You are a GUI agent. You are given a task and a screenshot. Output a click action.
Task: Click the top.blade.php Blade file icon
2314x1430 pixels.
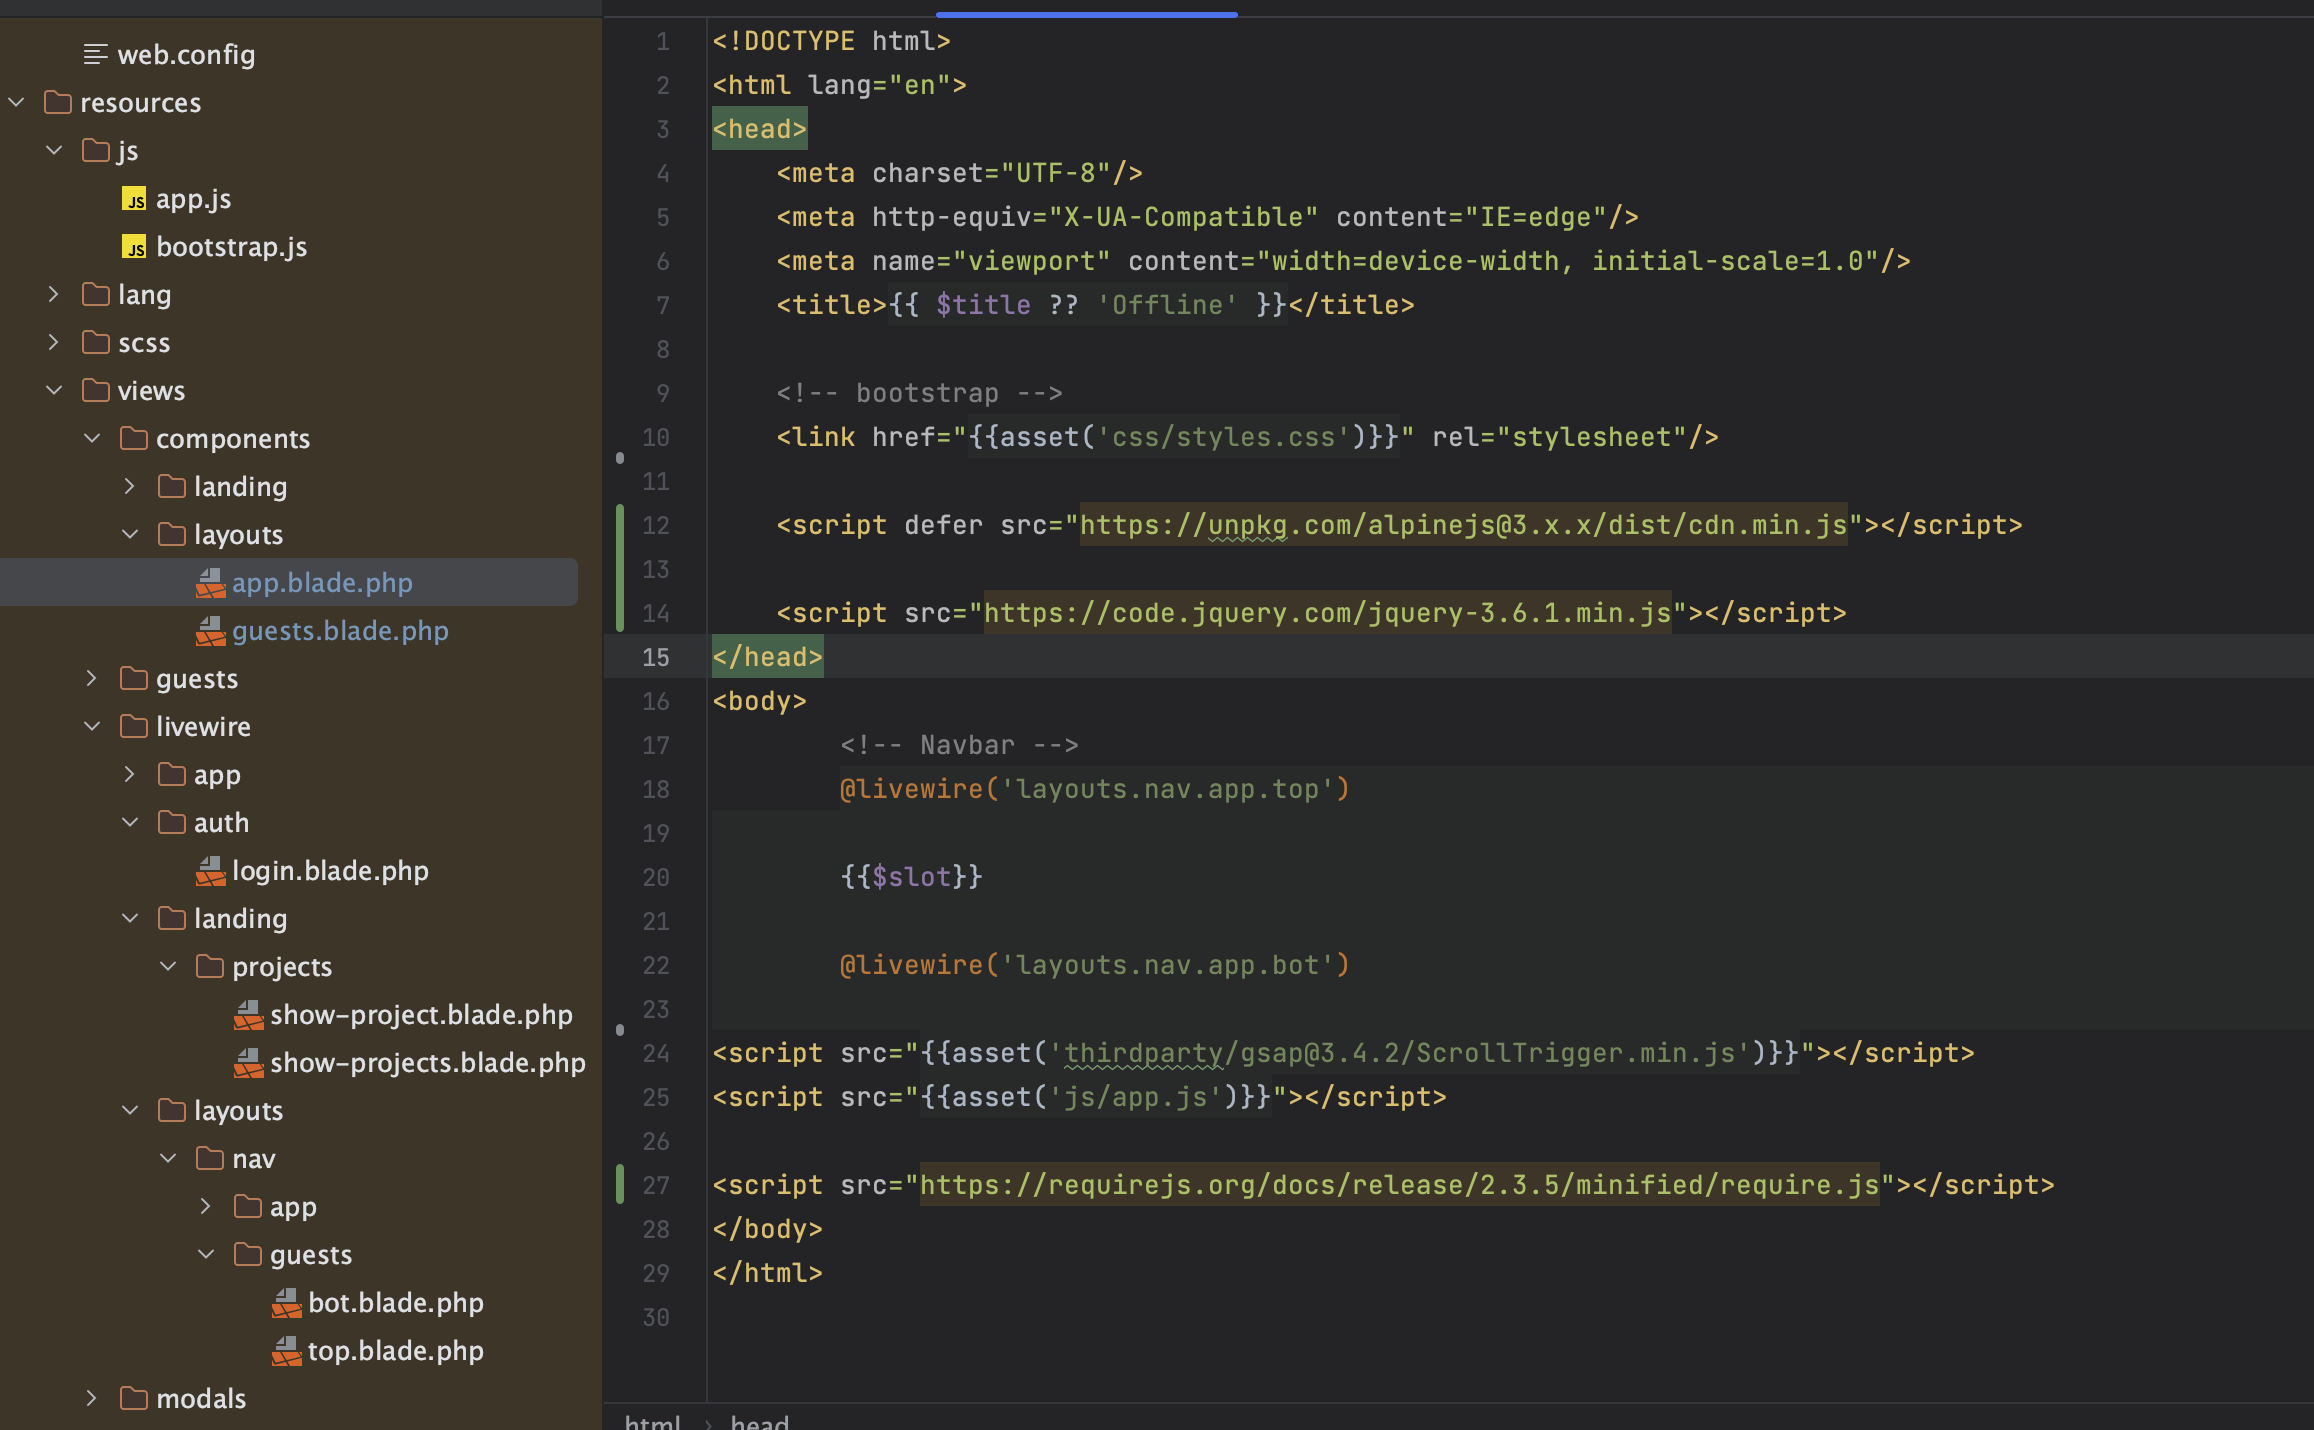pos(286,1351)
